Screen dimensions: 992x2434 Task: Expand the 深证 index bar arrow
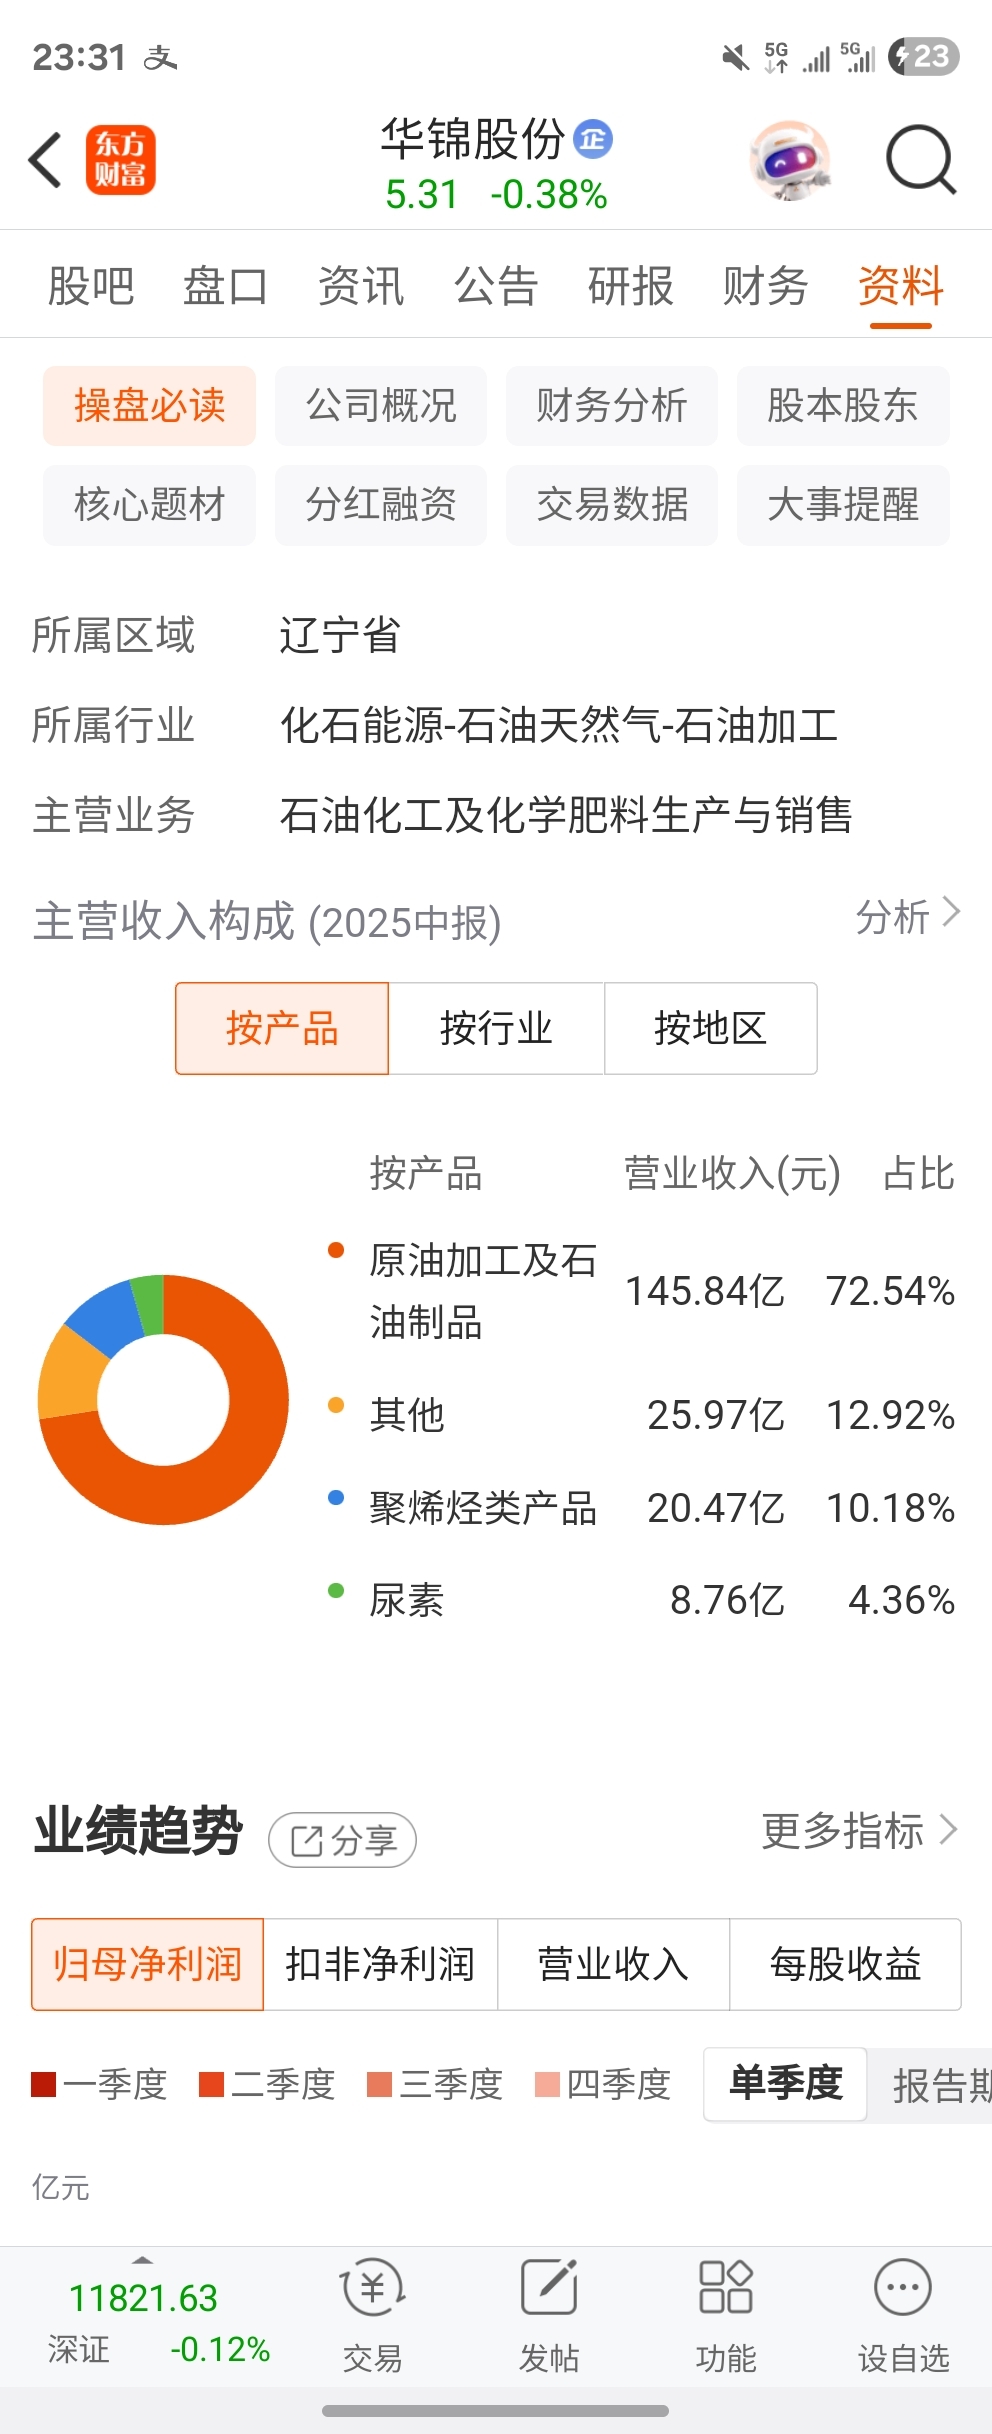[143, 2260]
